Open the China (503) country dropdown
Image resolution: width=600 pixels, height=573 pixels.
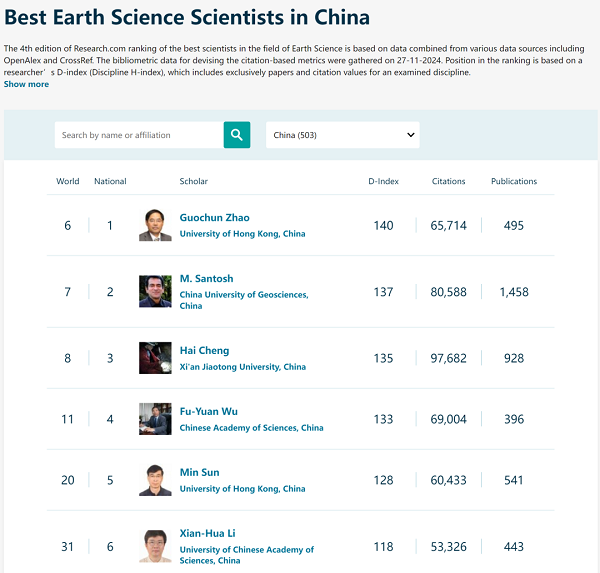[342, 135]
